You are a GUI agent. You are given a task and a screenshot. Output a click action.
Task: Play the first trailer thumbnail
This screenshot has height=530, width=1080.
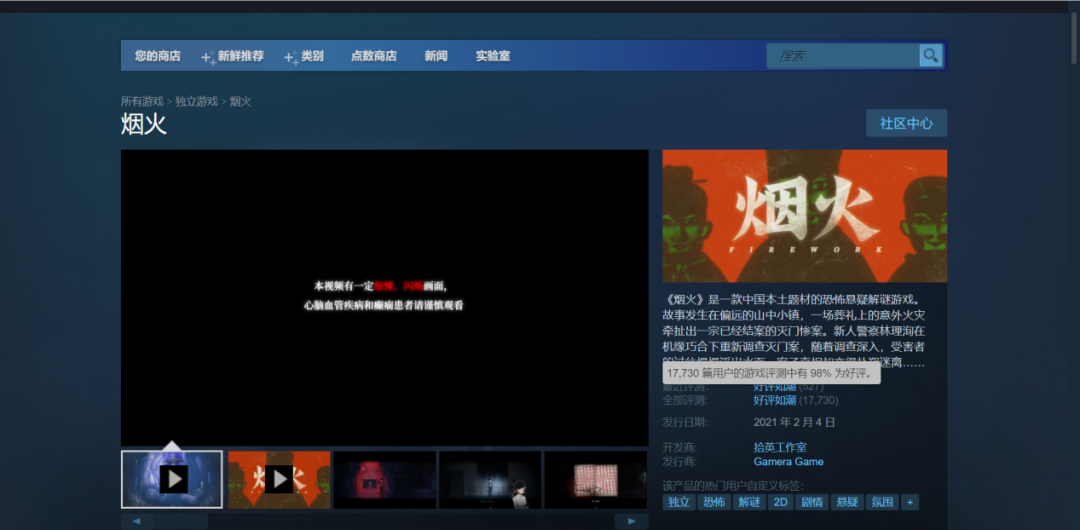coord(172,479)
